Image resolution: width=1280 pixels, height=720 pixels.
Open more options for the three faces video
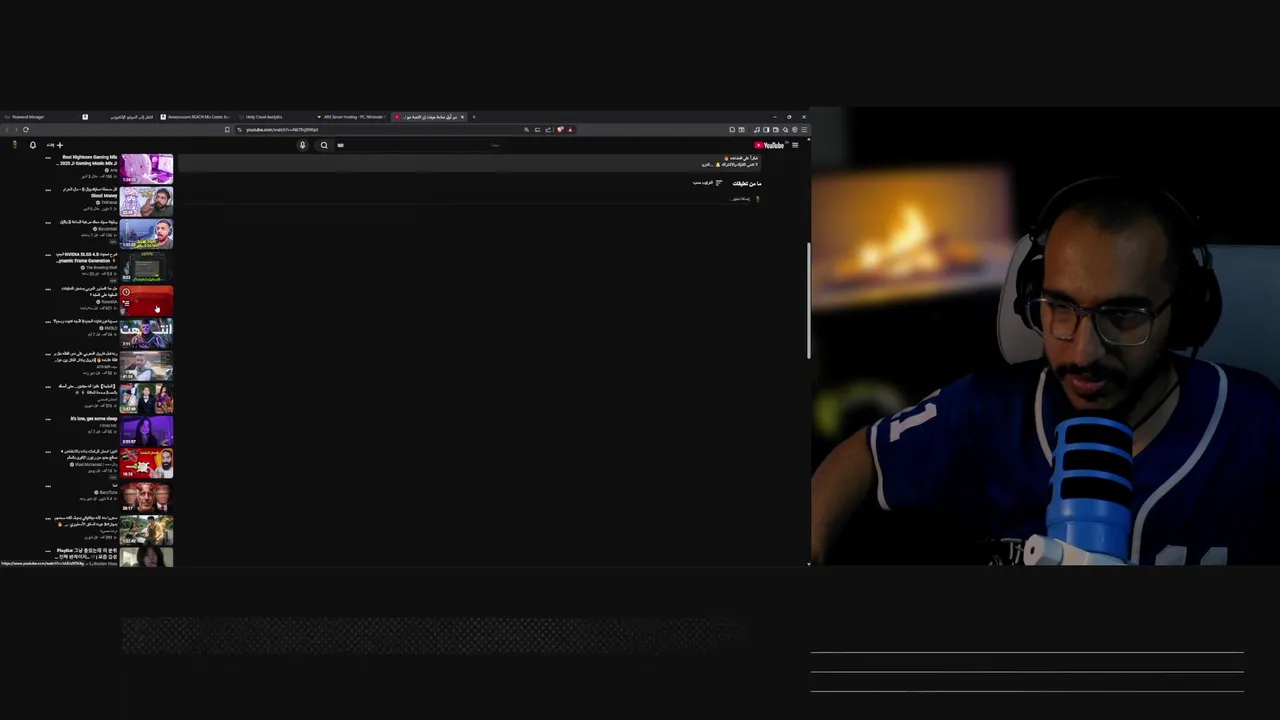(48, 486)
